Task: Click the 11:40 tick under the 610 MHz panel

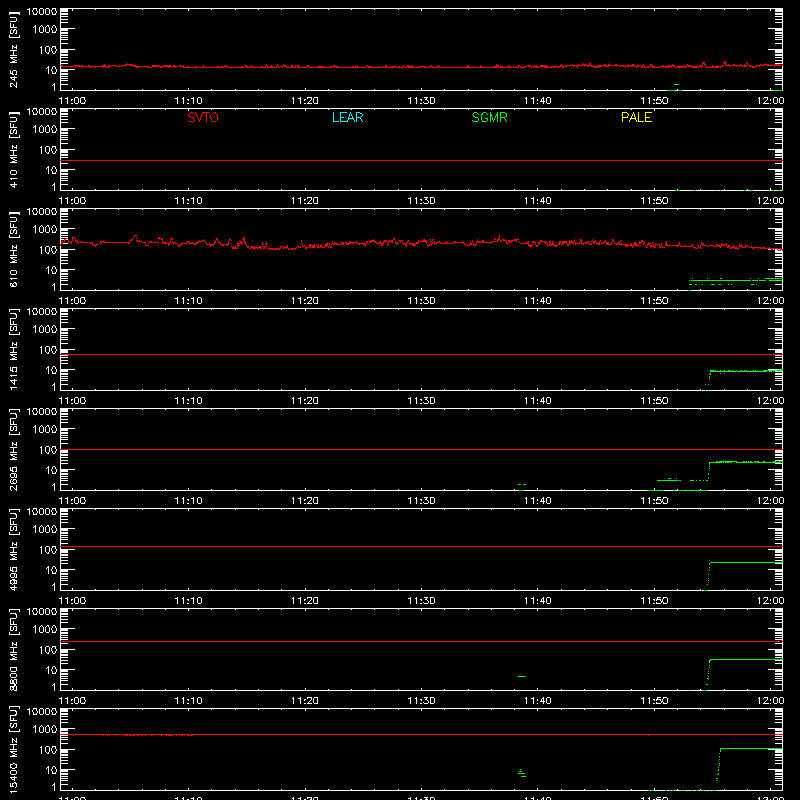Action: 538,301
